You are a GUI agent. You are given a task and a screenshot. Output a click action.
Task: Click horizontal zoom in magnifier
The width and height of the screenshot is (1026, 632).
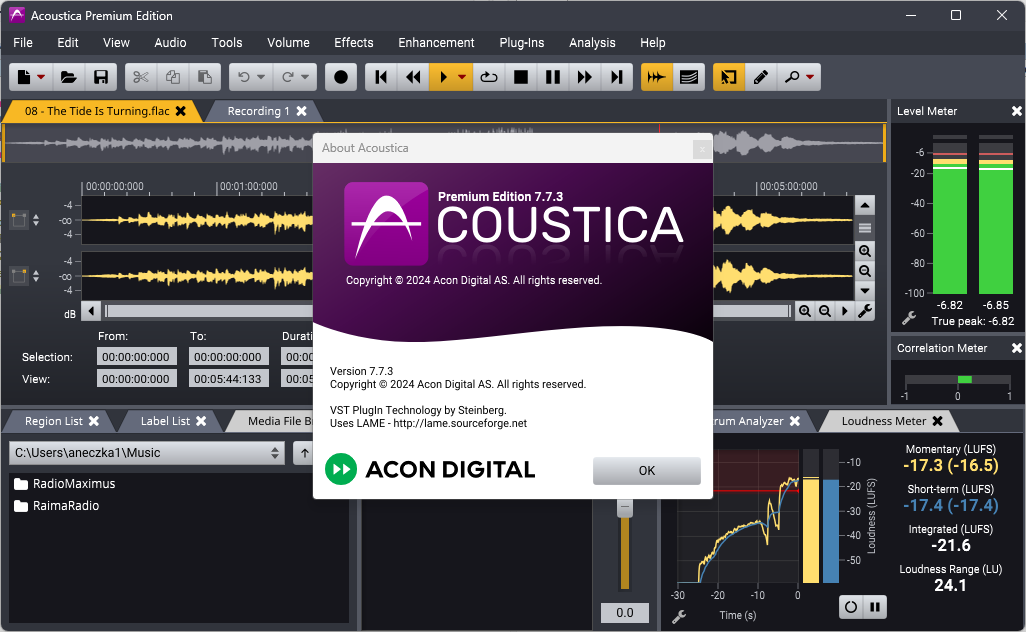(805, 311)
